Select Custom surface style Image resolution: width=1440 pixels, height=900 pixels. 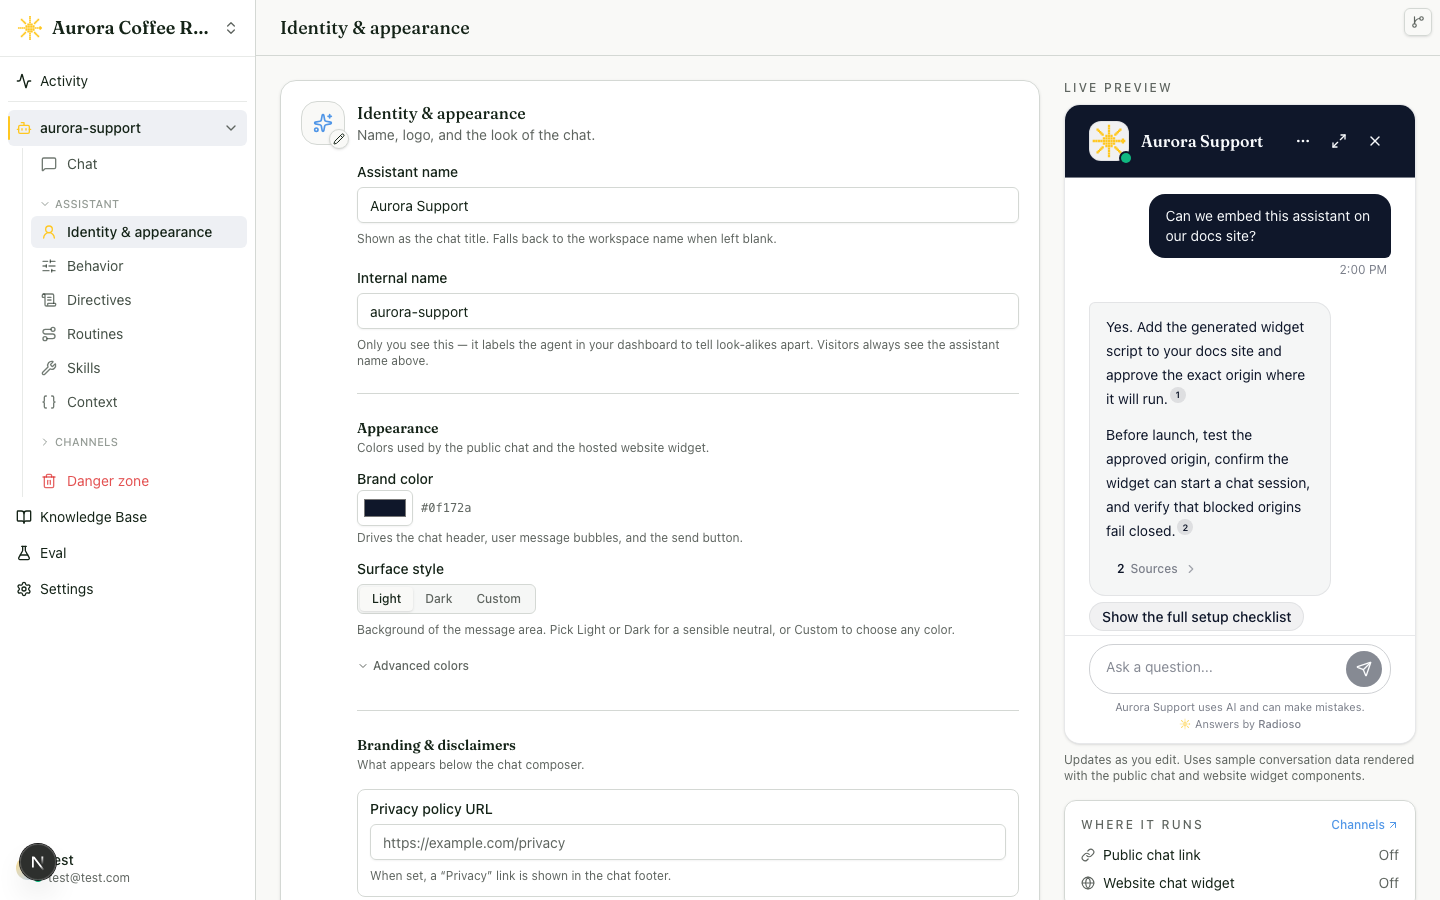tap(498, 599)
